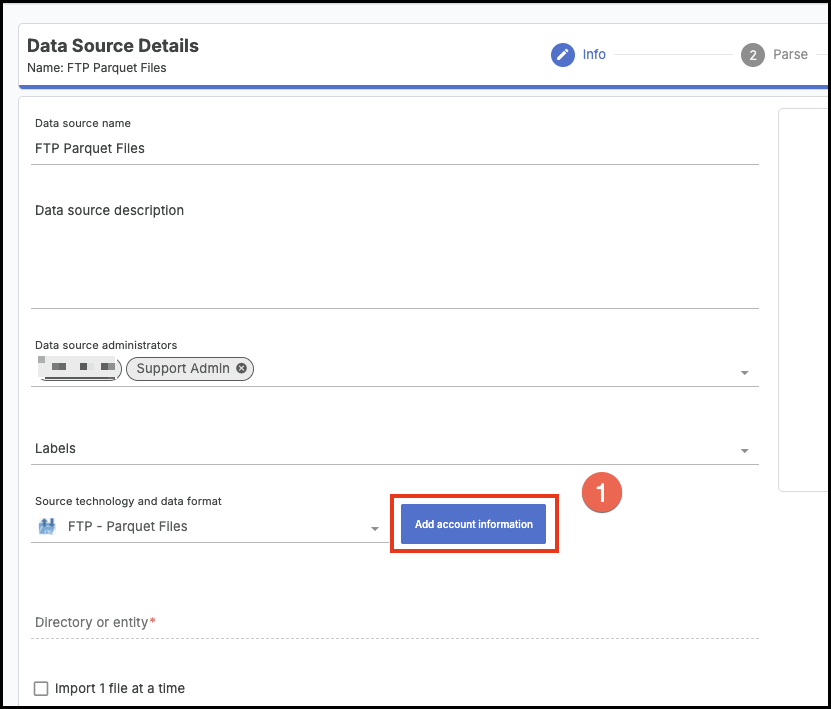Switch to the Info step label

(x=594, y=55)
